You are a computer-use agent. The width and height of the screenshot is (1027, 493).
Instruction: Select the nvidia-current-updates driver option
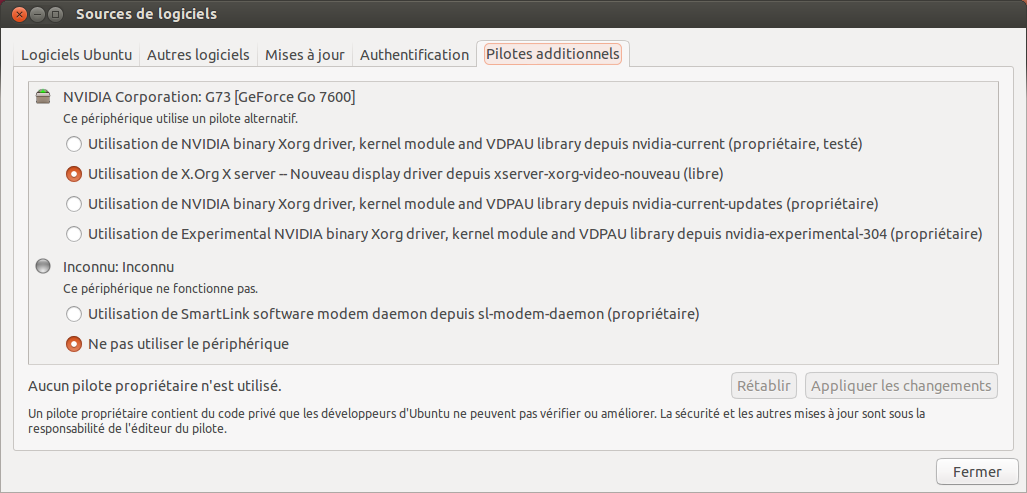73,204
